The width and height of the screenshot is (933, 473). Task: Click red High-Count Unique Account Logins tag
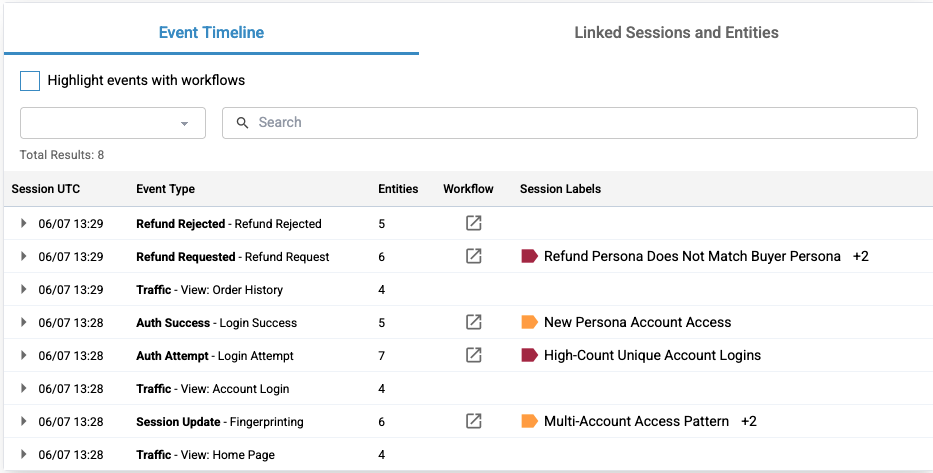[530, 355]
